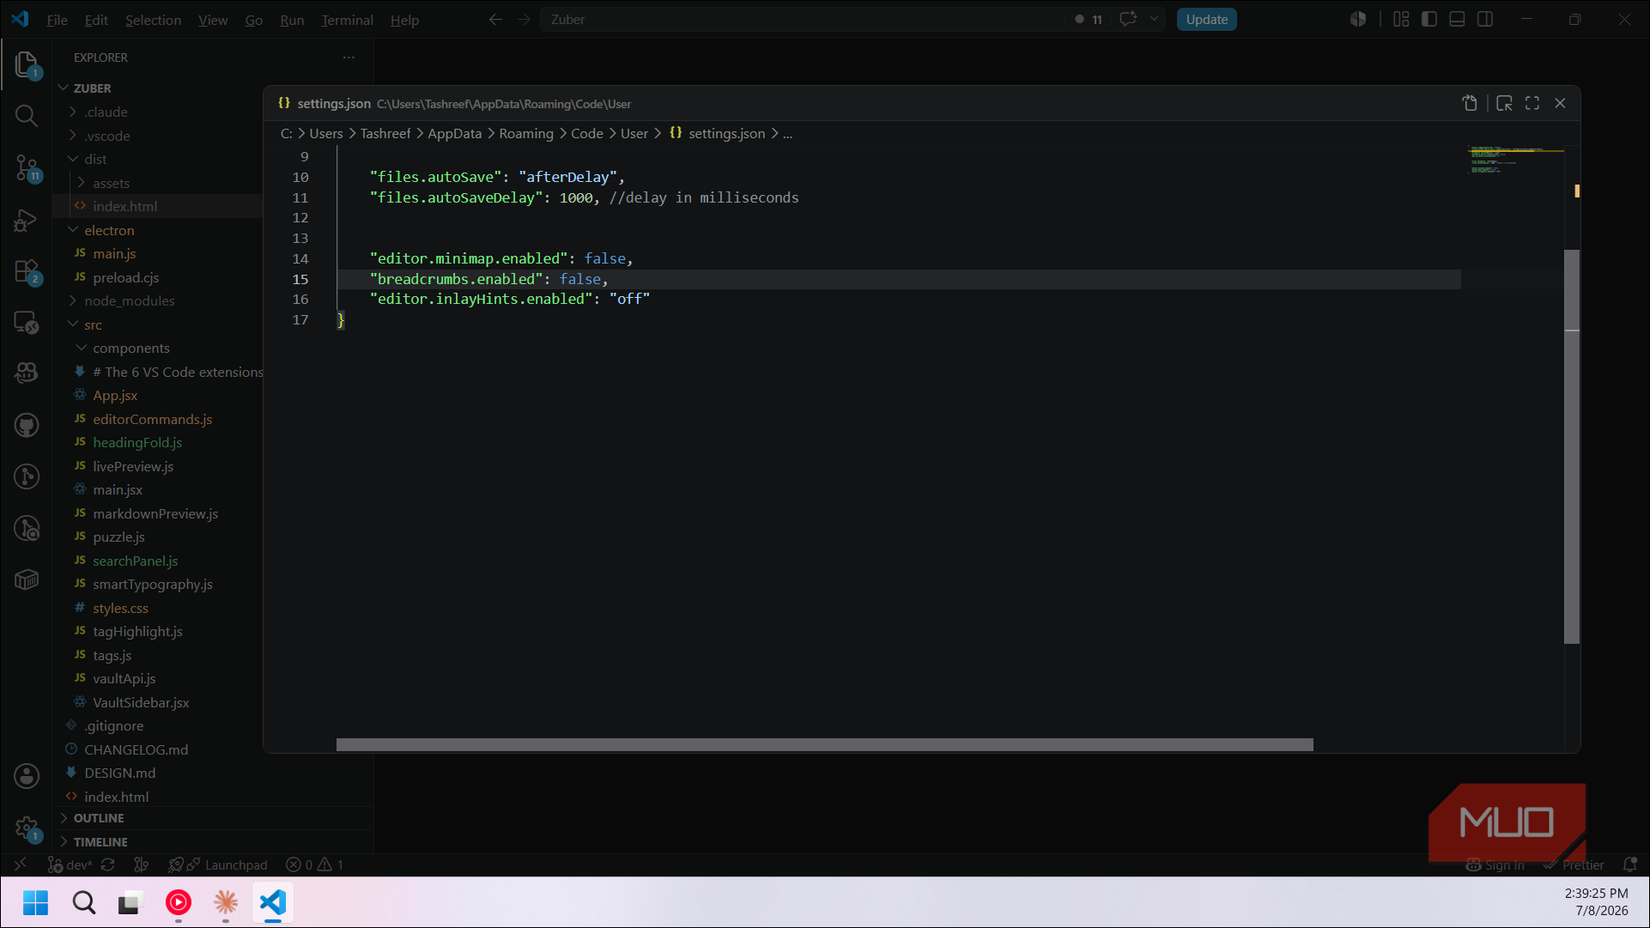
Task: Open the Search view in activity bar
Action: 27,116
